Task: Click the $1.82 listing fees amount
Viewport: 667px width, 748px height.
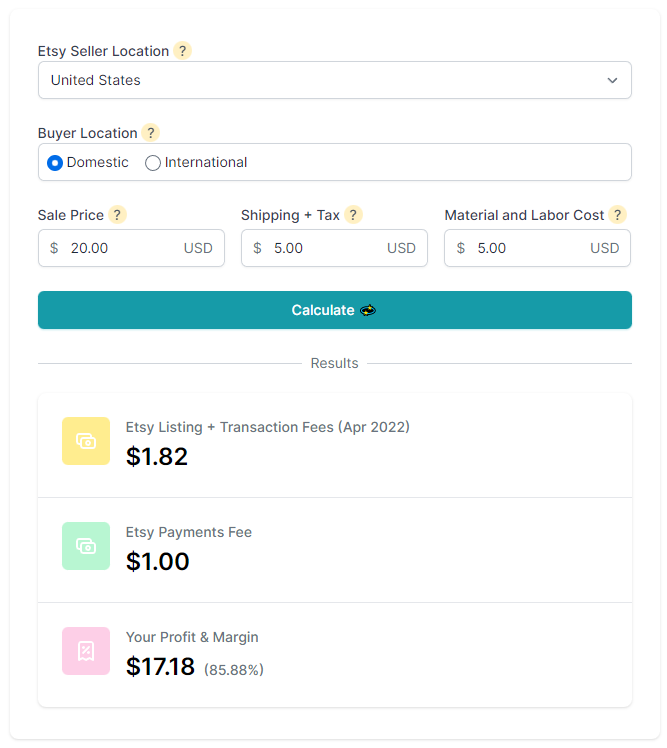Action: click(x=157, y=456)
